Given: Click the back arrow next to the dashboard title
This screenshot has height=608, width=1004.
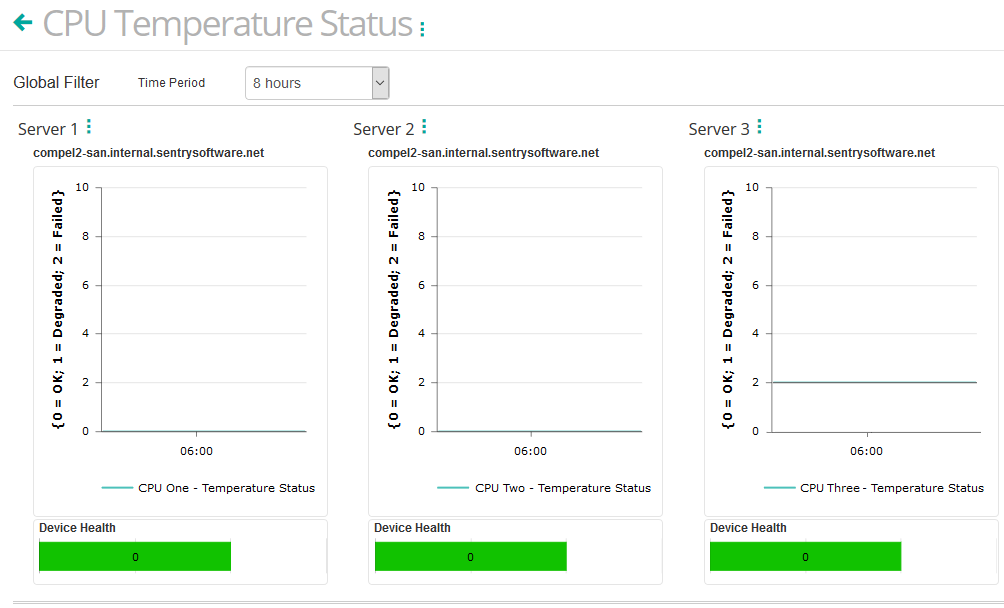Looking at the screenshot, I should pos(21,22).
